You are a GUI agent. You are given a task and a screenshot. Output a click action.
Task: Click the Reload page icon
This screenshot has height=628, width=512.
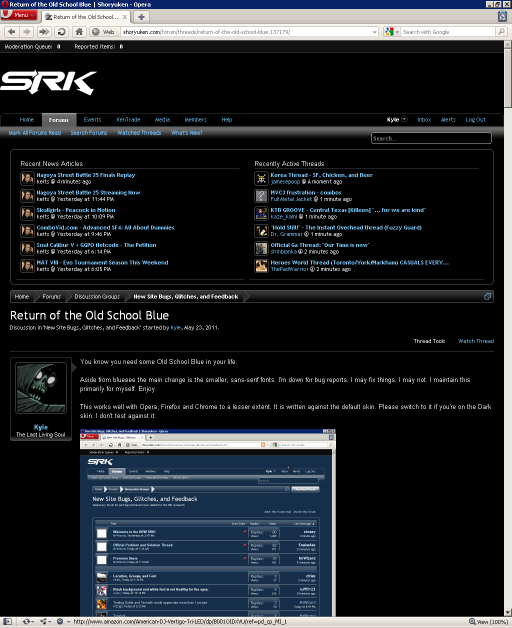[61, 32]
